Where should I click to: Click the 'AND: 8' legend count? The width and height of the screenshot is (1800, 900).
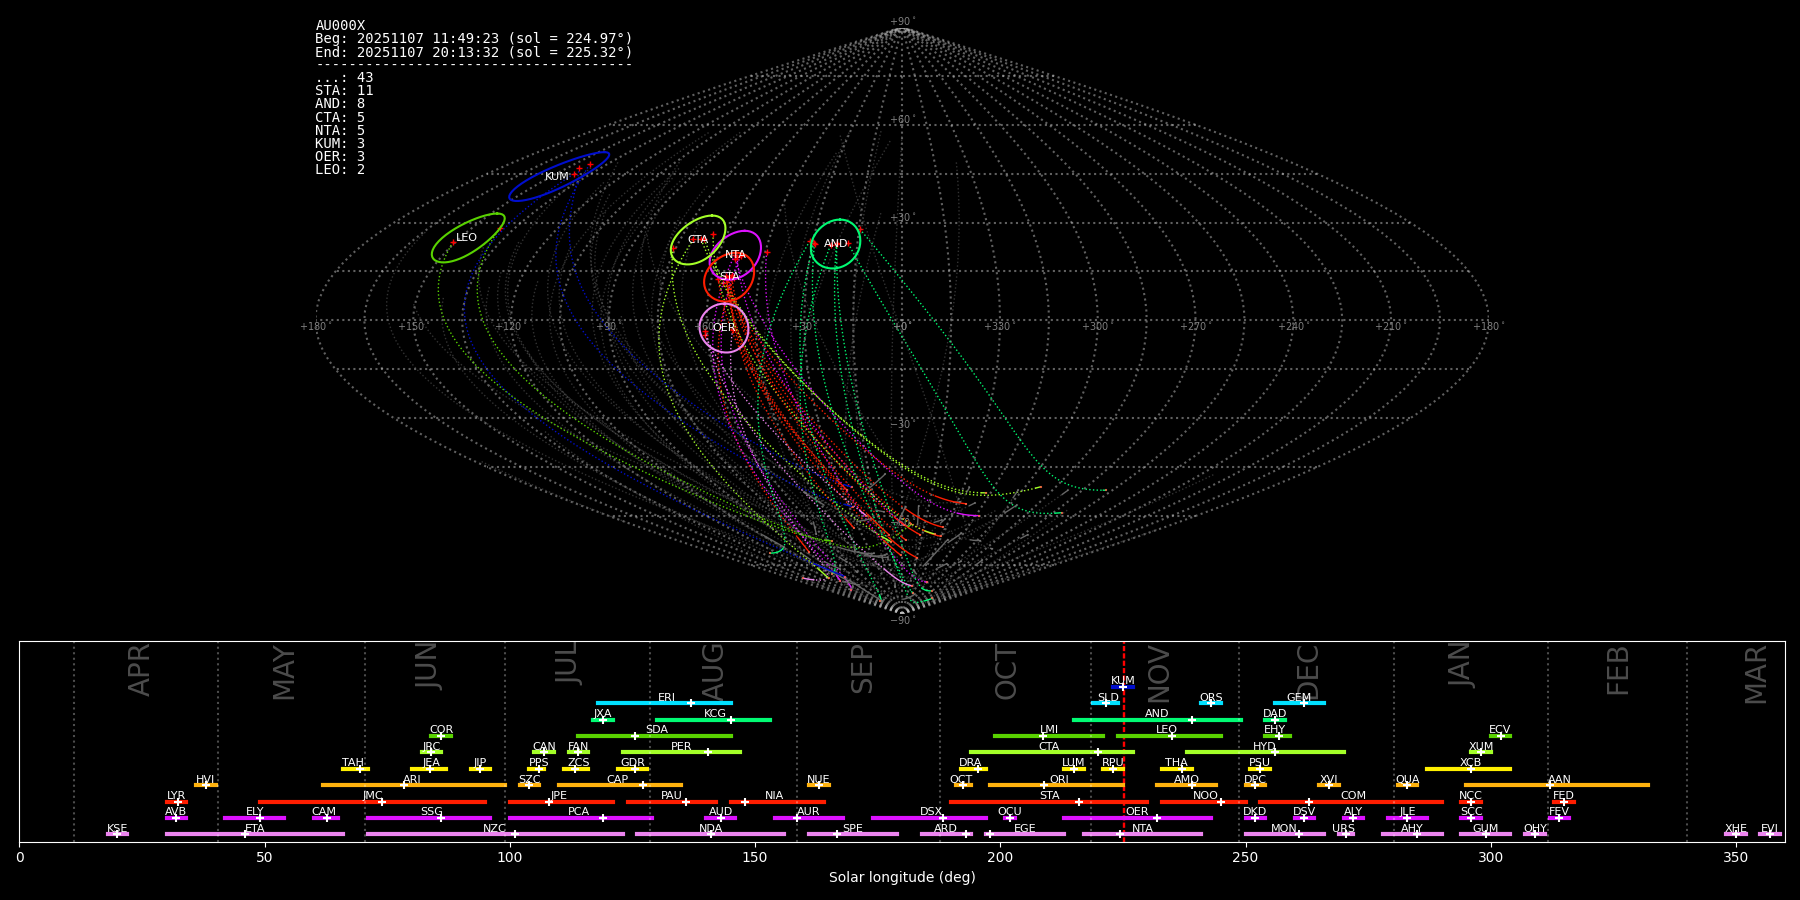[340, 104]
